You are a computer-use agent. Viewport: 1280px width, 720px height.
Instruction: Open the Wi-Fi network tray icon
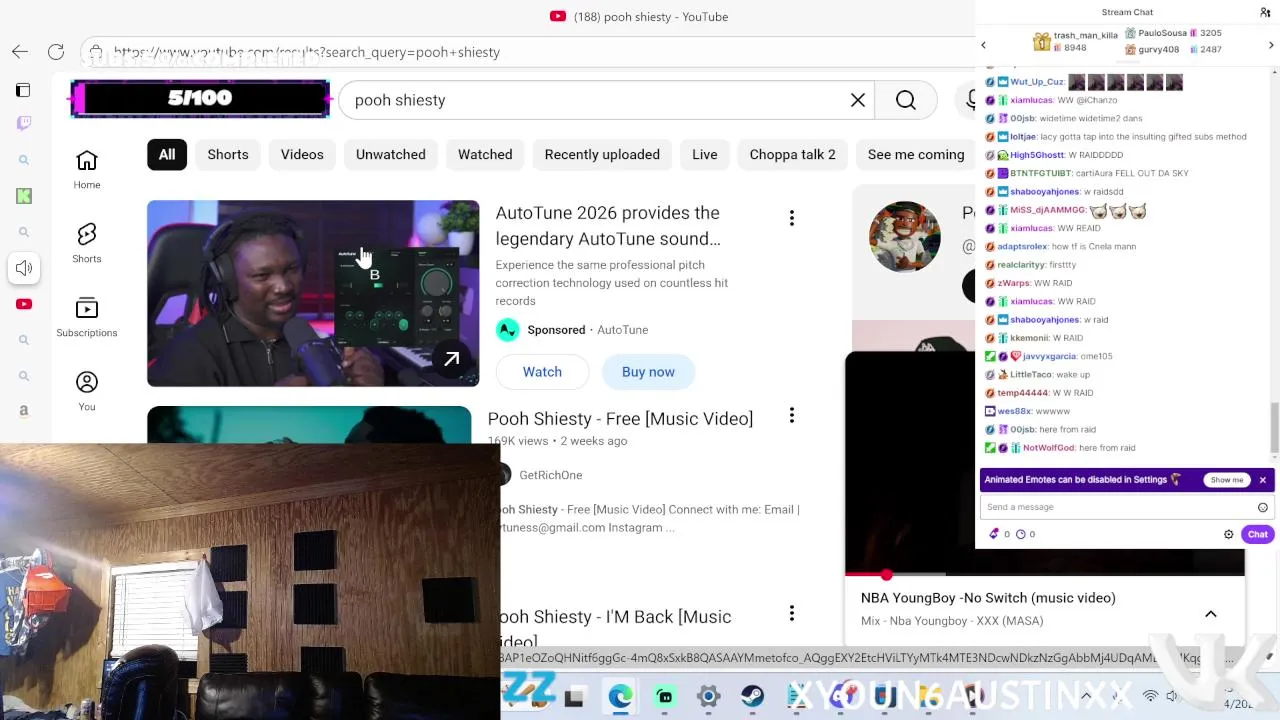[x=1150, y=696]
